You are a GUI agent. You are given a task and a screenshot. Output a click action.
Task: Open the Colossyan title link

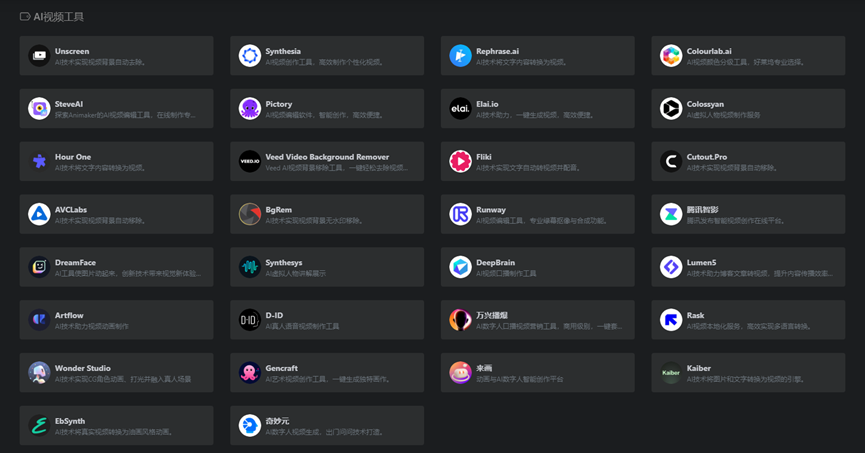click(x=705, y=104)
